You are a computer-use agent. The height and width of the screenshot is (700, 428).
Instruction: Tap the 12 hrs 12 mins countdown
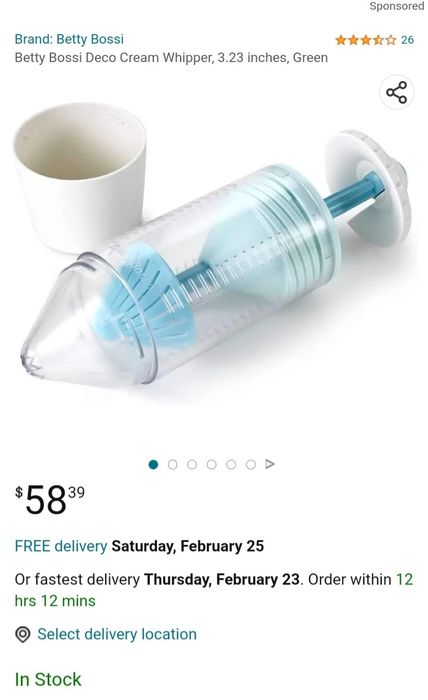coord(214,590)
